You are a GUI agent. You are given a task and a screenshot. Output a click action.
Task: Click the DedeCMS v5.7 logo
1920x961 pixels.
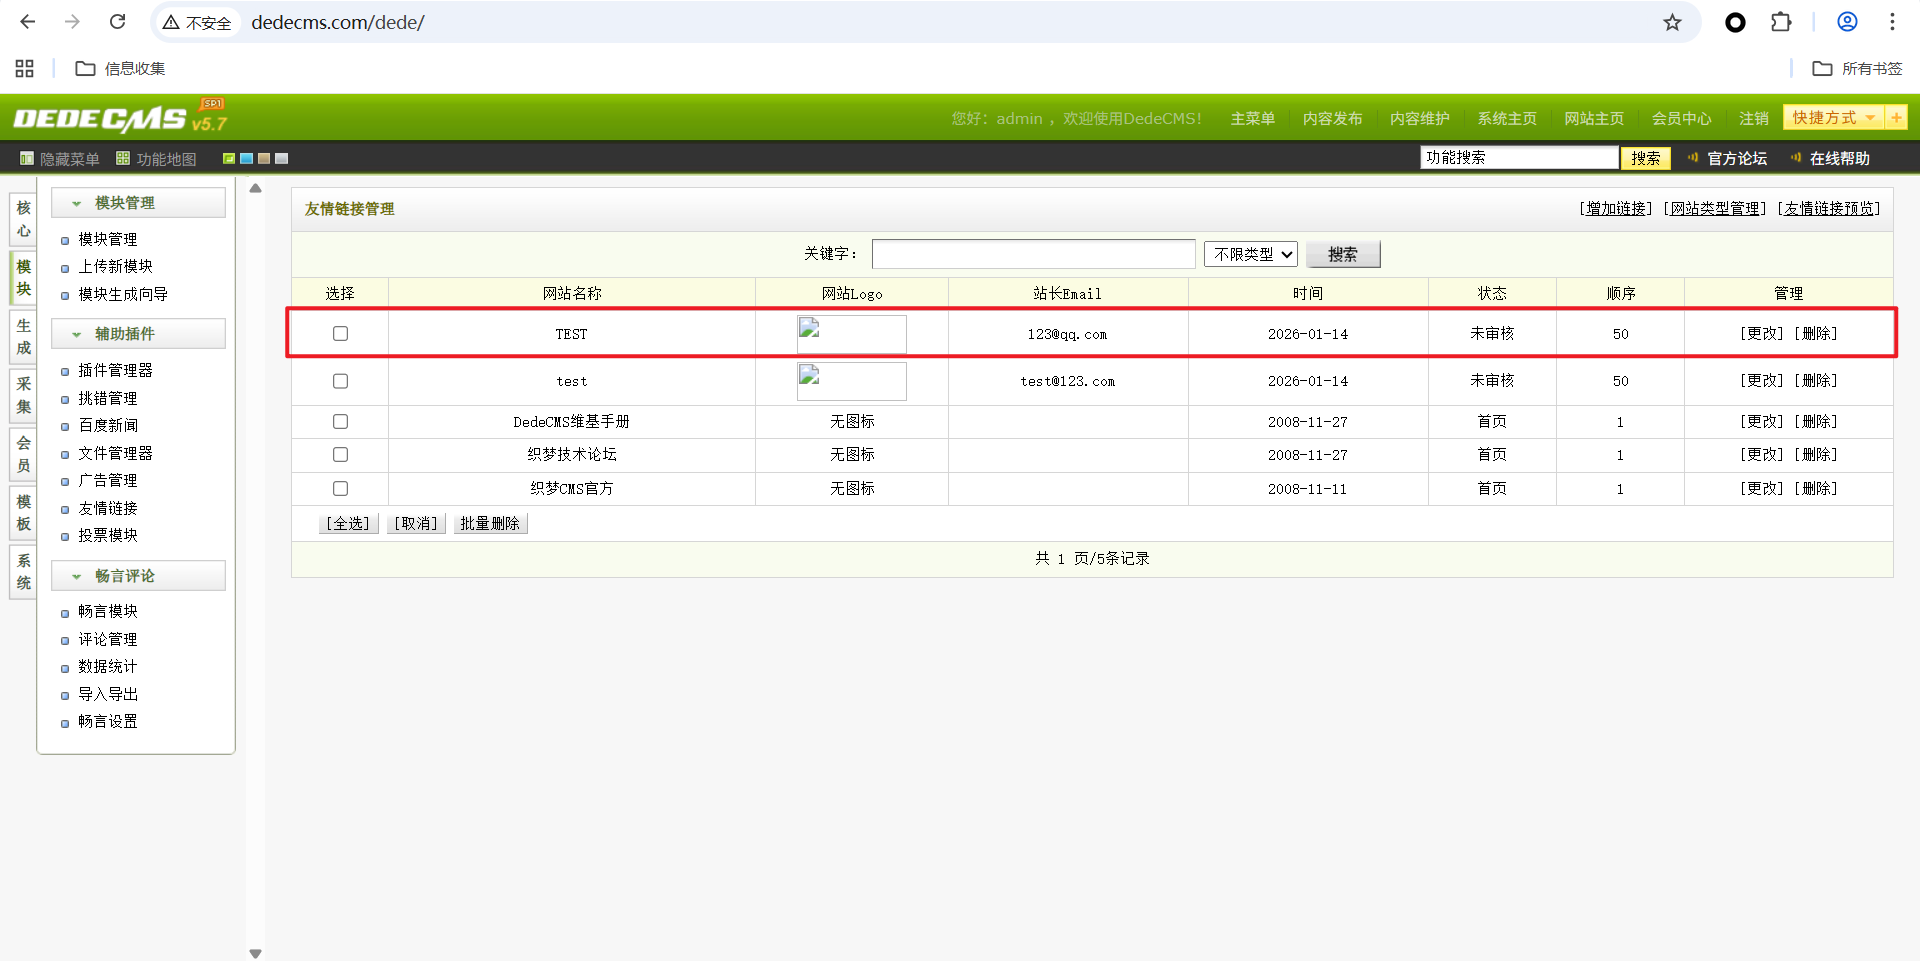coord(120,118)
